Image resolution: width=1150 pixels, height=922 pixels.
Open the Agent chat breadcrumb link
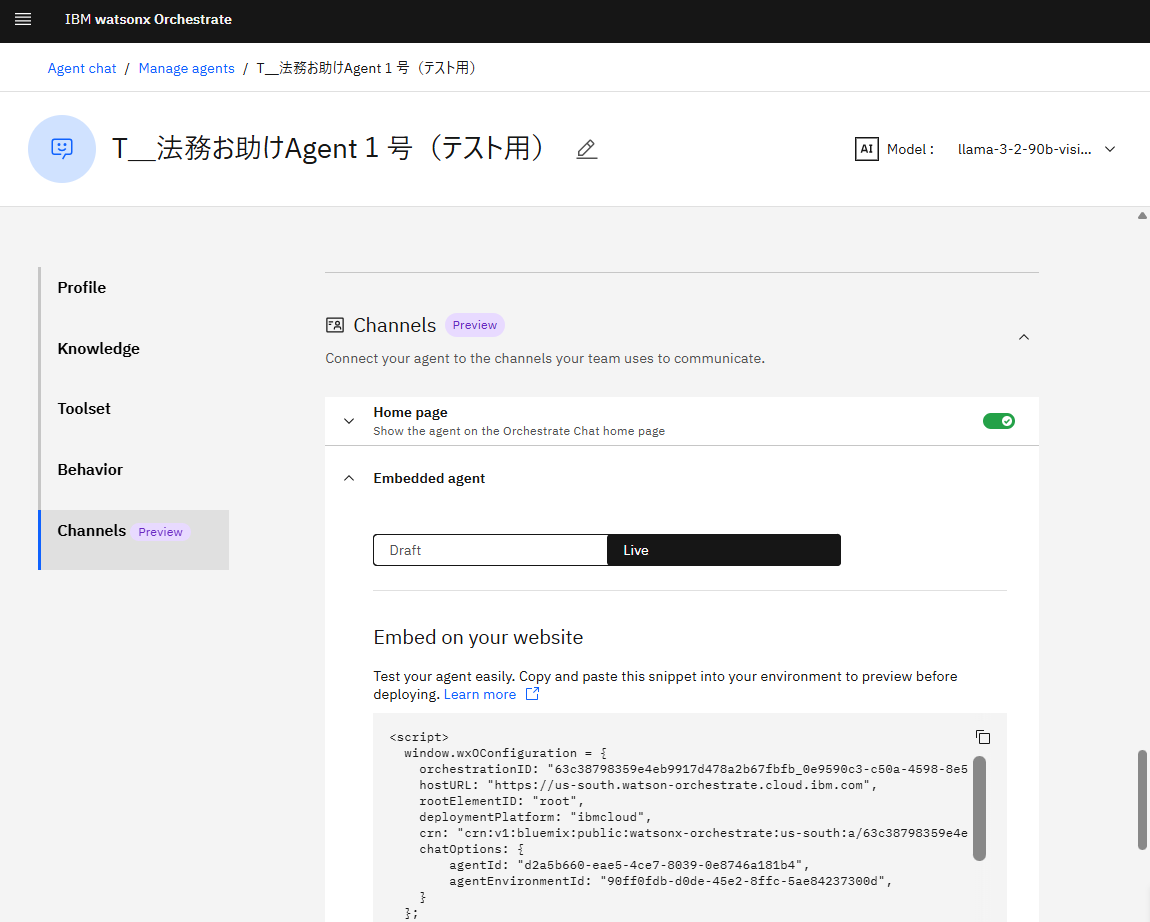click(82, 68)
